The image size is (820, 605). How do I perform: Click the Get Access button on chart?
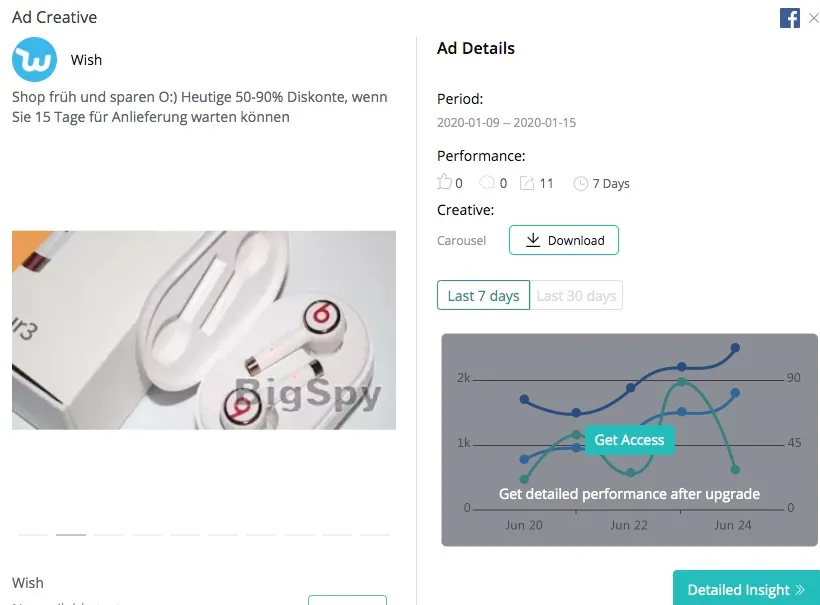[629, 440]
